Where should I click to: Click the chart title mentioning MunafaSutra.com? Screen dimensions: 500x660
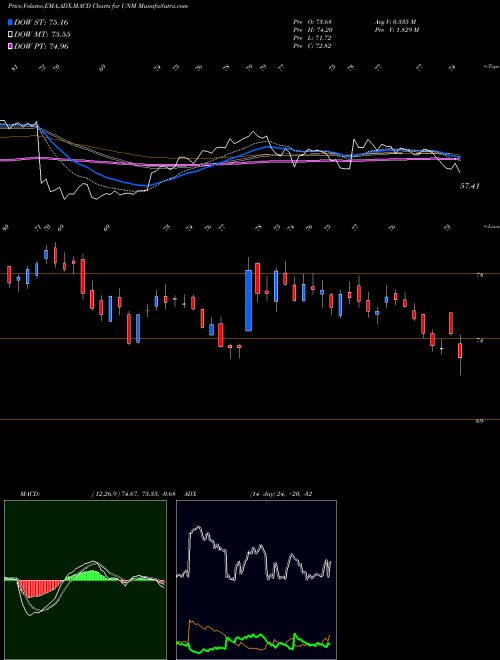(x=98, y=6)
